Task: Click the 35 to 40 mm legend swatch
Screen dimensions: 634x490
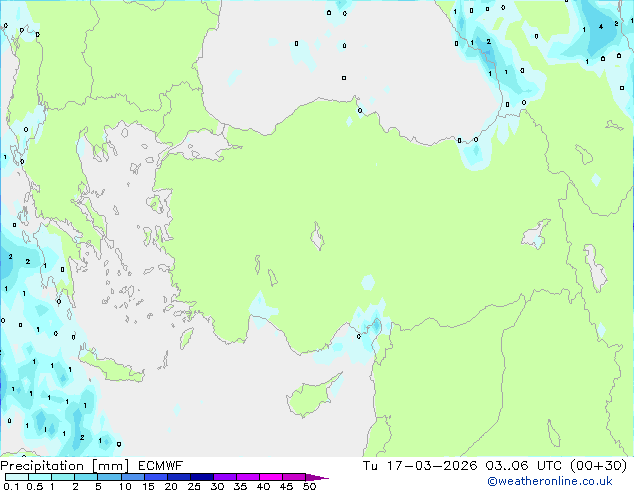Action: pyautogui.click(x=247, y=477)
